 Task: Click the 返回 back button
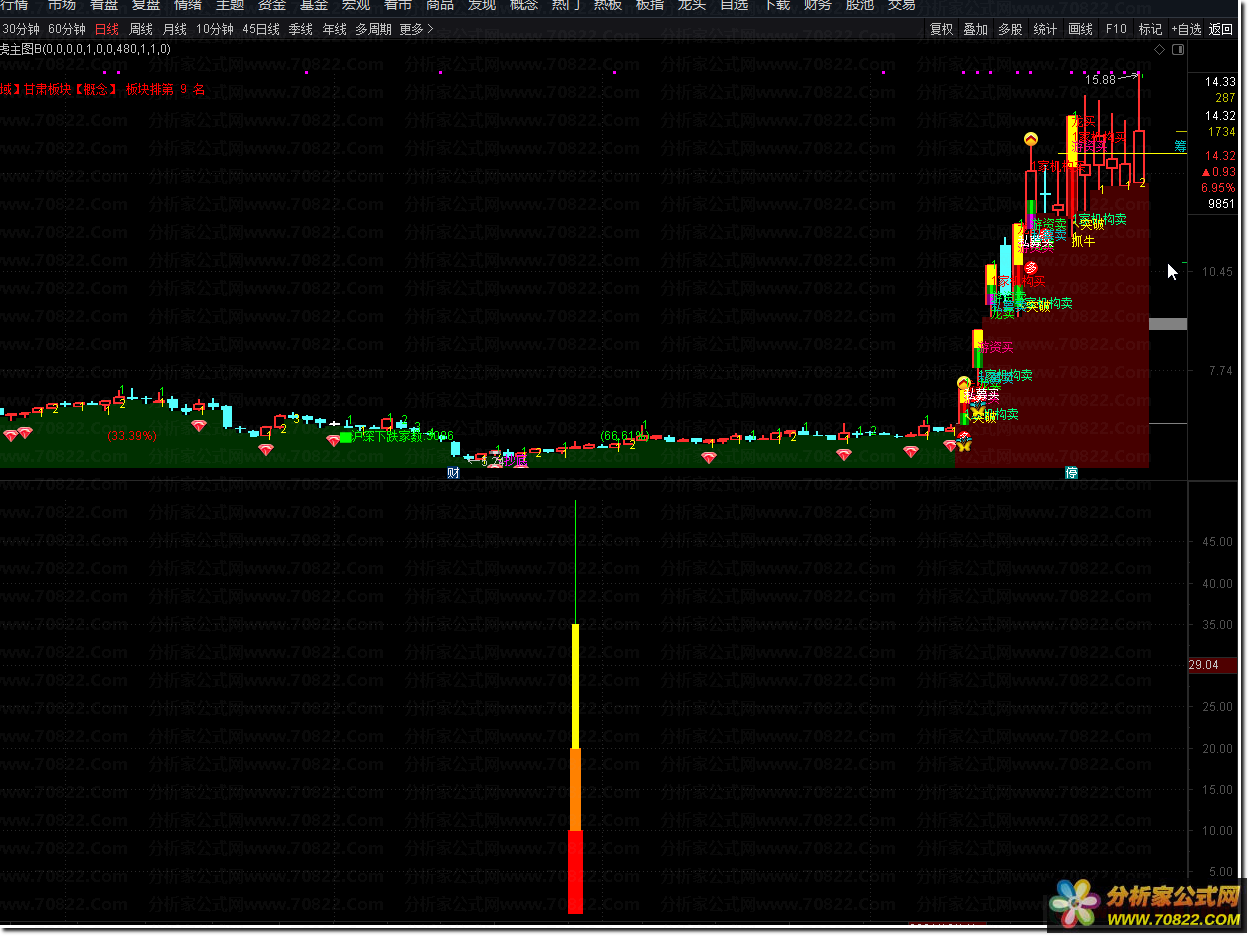1221,29
